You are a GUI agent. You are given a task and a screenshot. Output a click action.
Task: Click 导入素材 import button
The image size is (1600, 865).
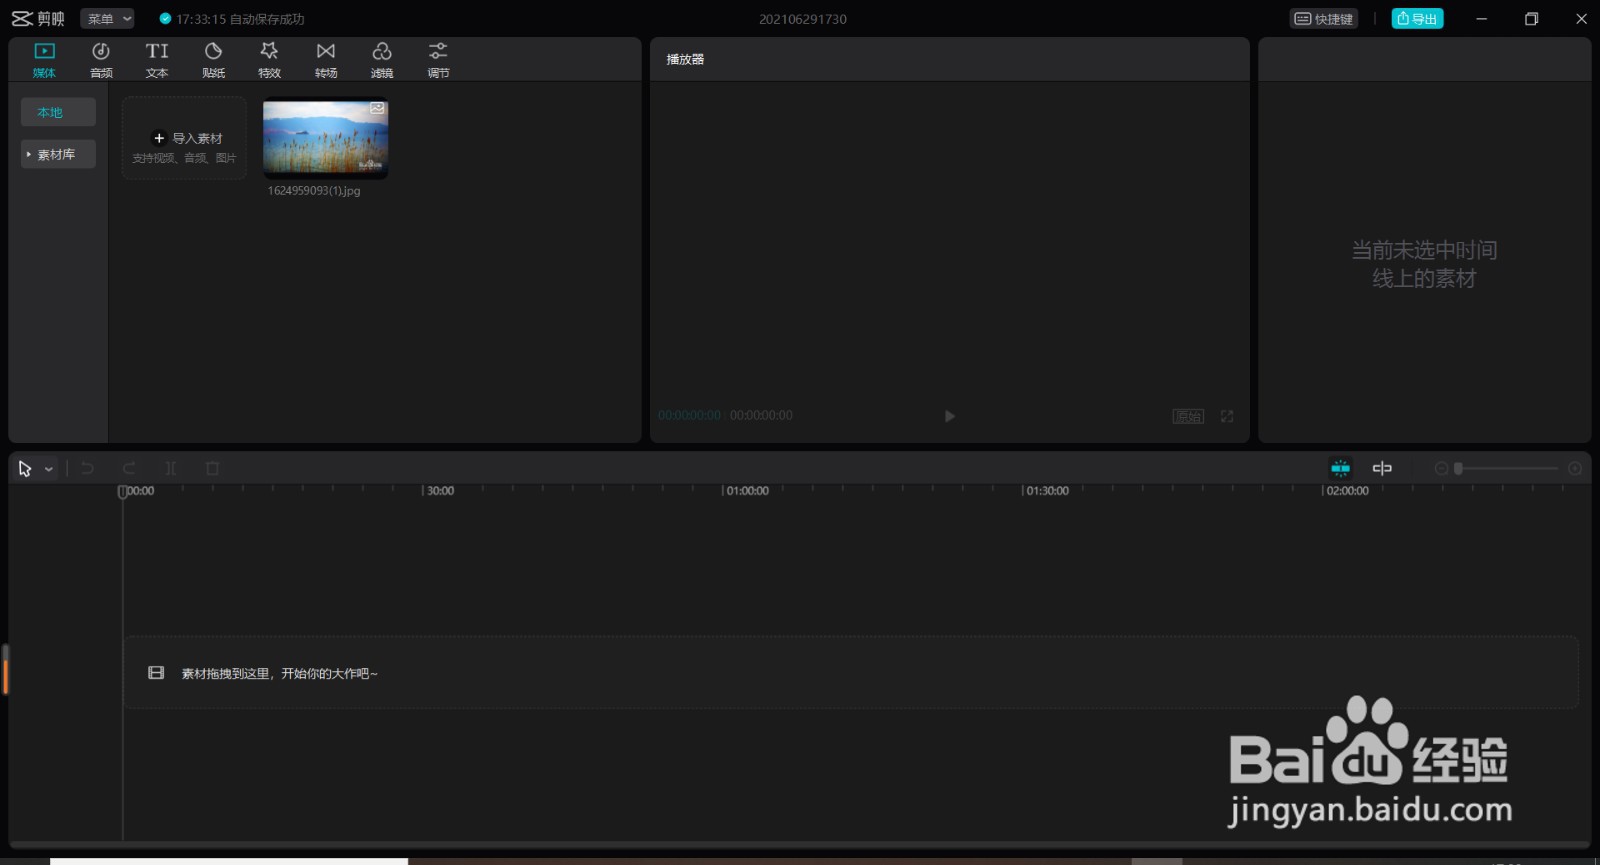[x=184, y=139]
